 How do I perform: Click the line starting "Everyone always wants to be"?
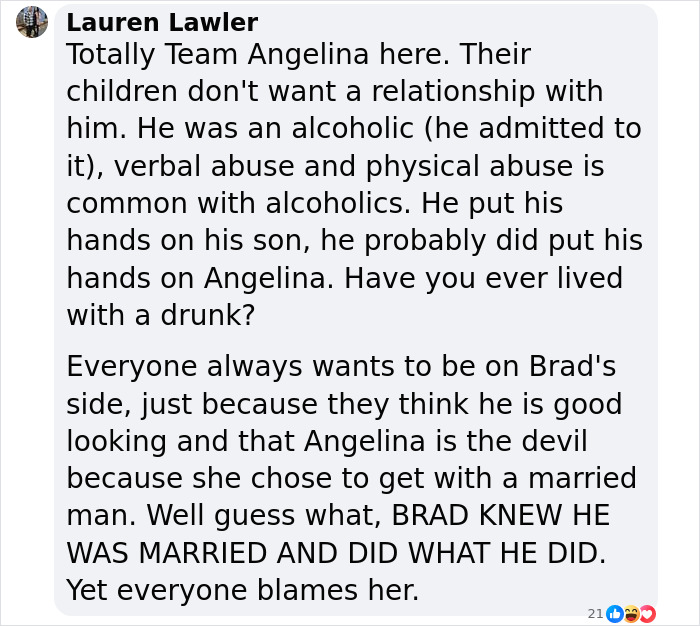point(341,367)
